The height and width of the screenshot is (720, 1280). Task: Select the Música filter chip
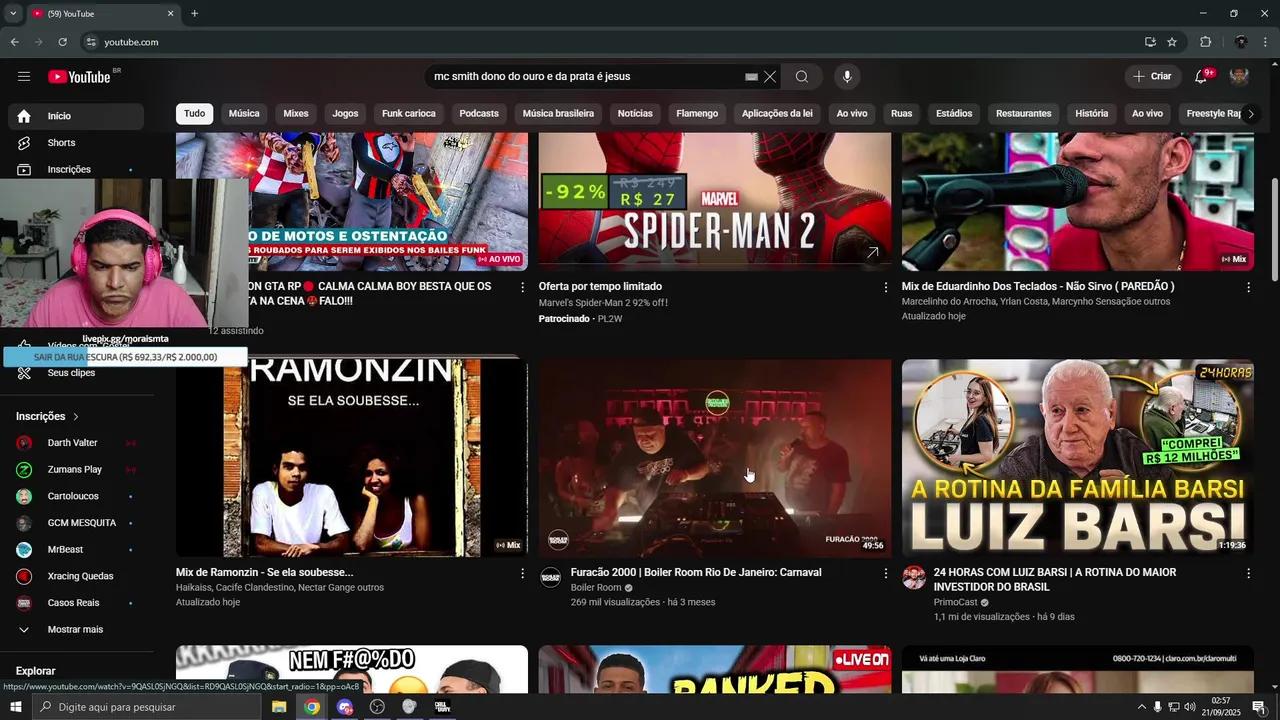coord(244,114)
